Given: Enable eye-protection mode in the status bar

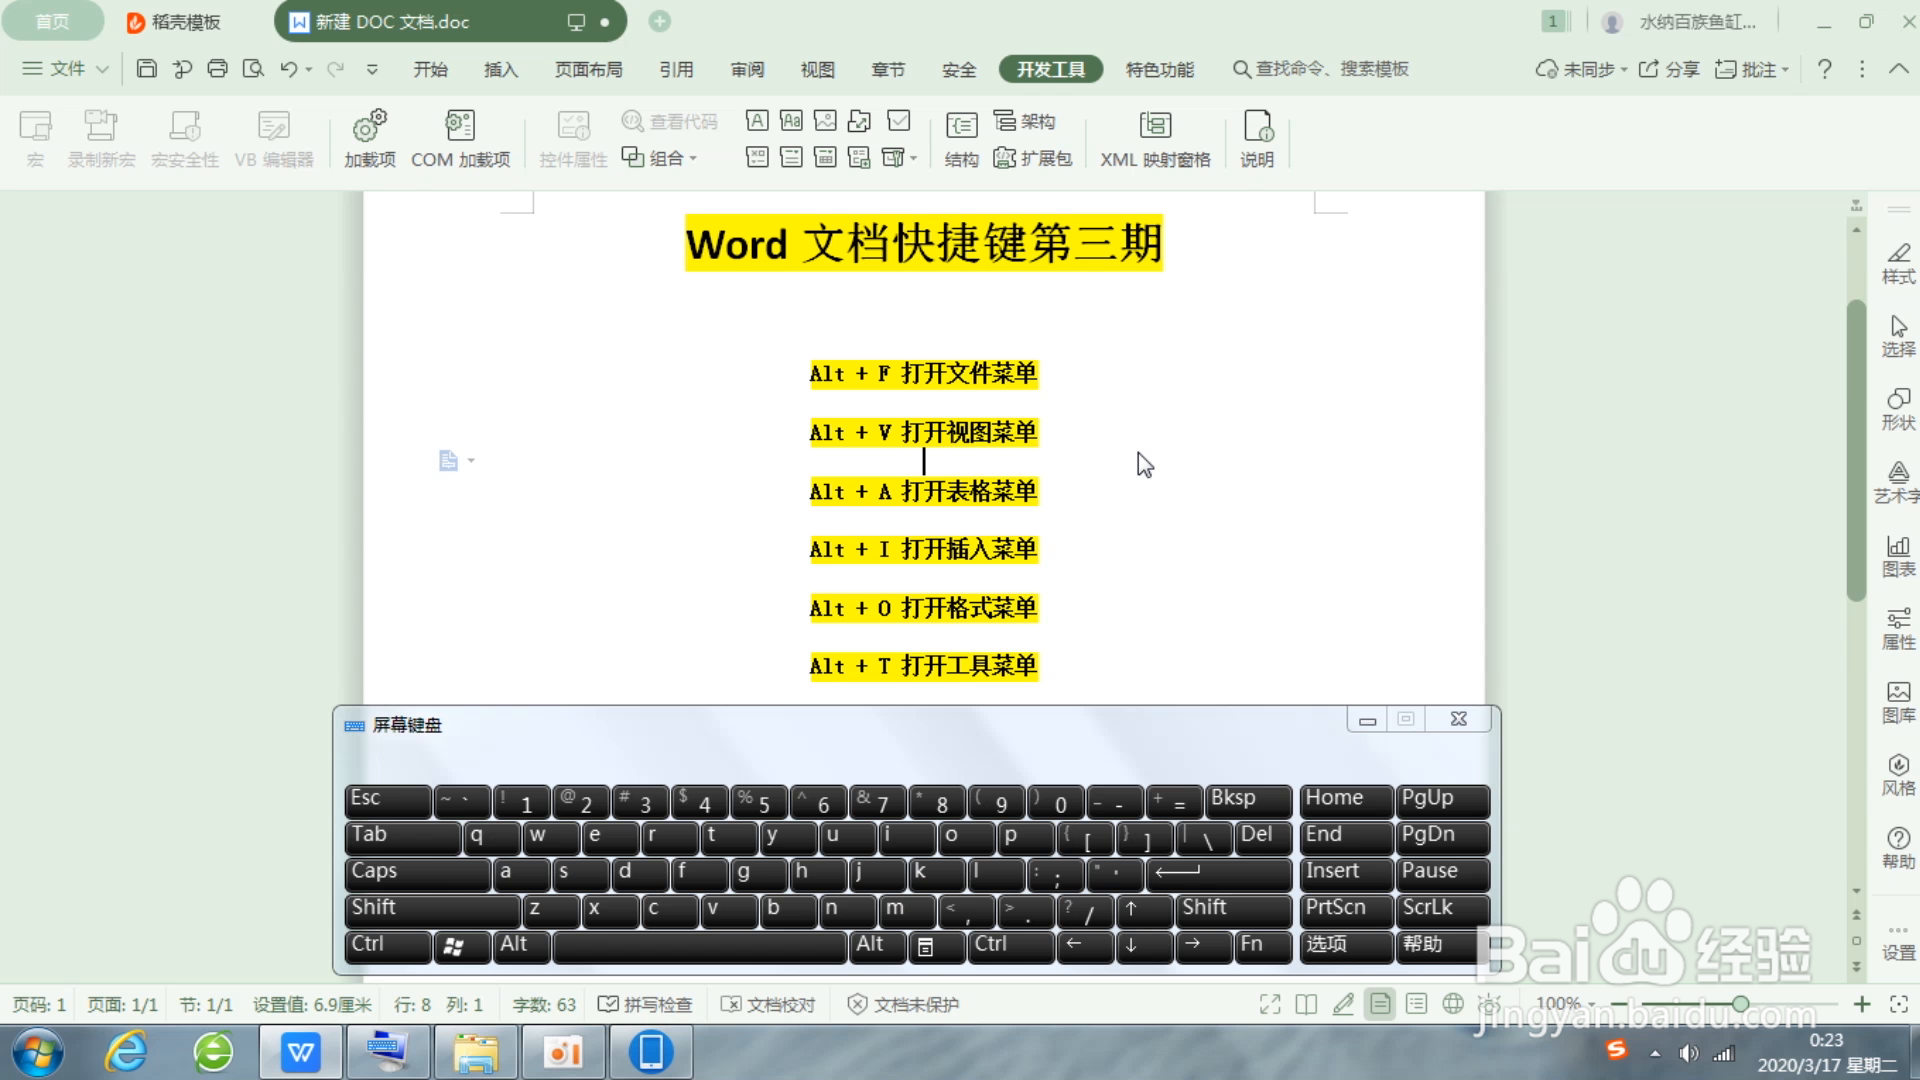Looking at the screenshot, I should 1490,1004.
